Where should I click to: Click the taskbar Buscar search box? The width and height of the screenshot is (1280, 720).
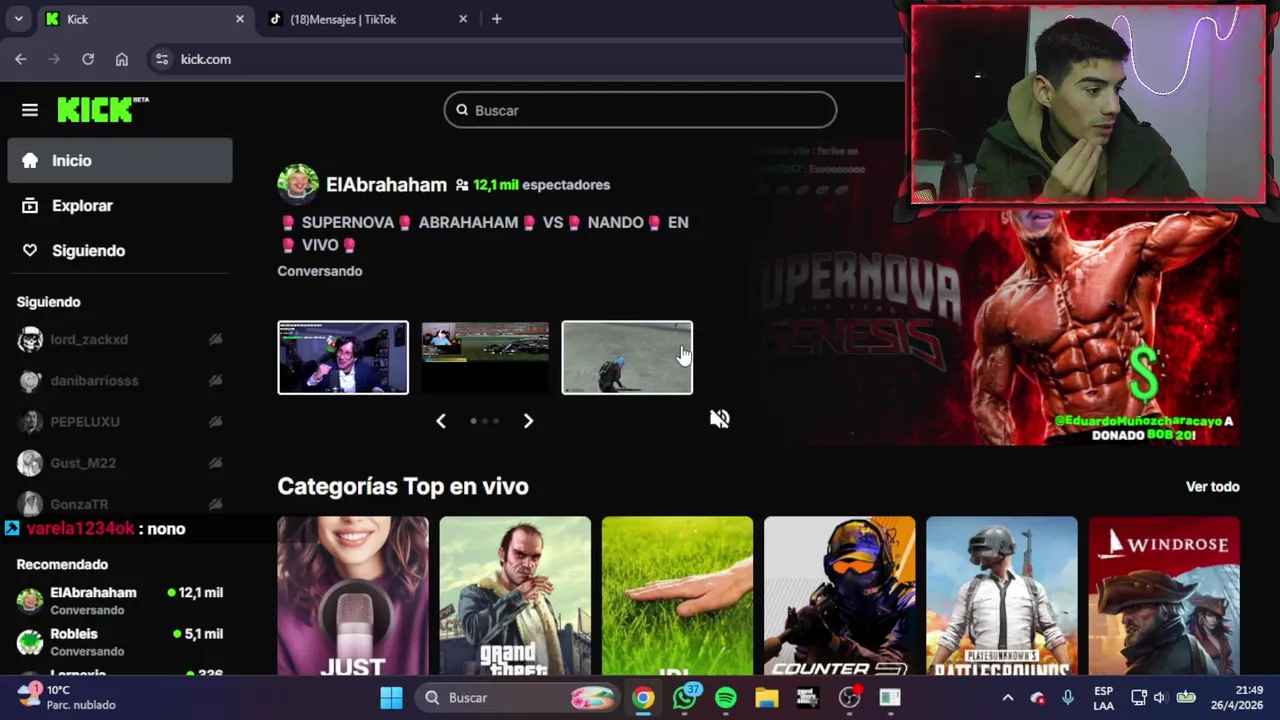517,698
